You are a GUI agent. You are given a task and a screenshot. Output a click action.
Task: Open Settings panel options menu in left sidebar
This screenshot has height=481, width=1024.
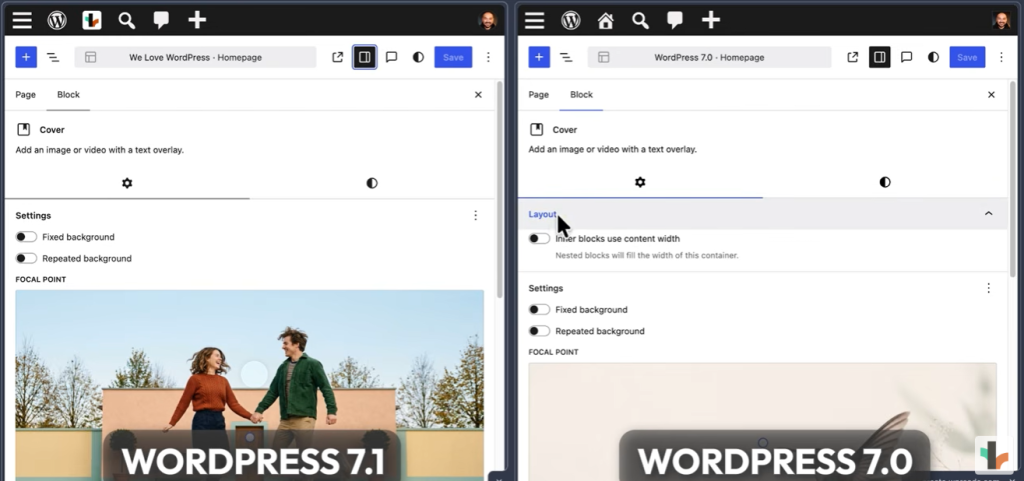click(475, 215)
